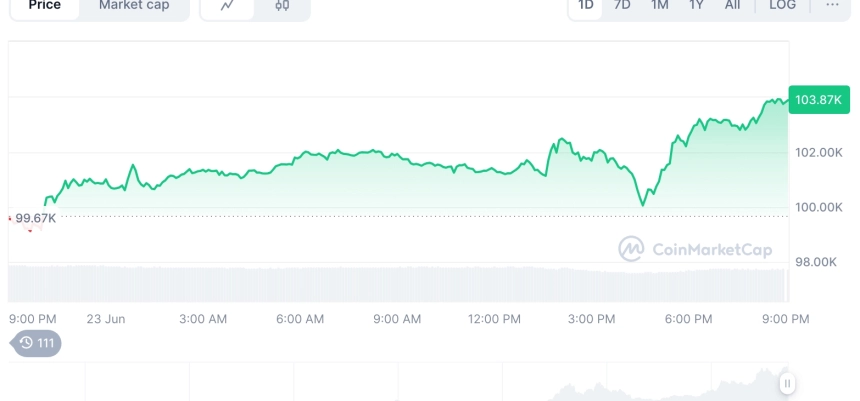860x401 pixels.
Task: Click the 12:00 PM time axis label
Action: (494, 319)
